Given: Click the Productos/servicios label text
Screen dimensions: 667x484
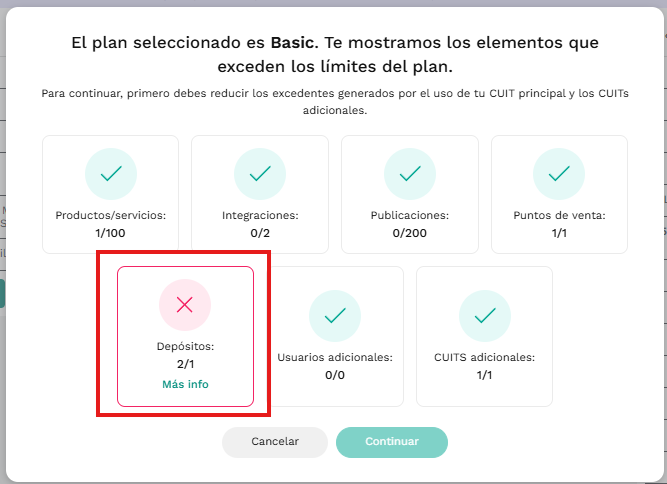Looking at the screenshot, I should click(111, 215).
